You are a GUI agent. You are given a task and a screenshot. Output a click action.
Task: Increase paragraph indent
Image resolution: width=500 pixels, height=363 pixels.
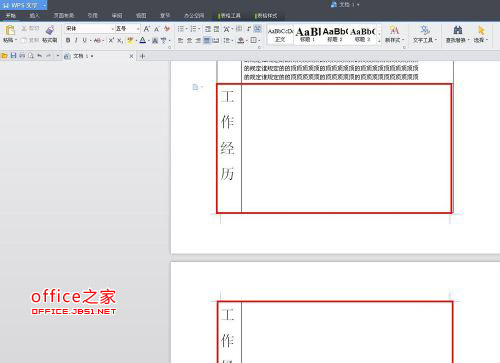[216, 29]
